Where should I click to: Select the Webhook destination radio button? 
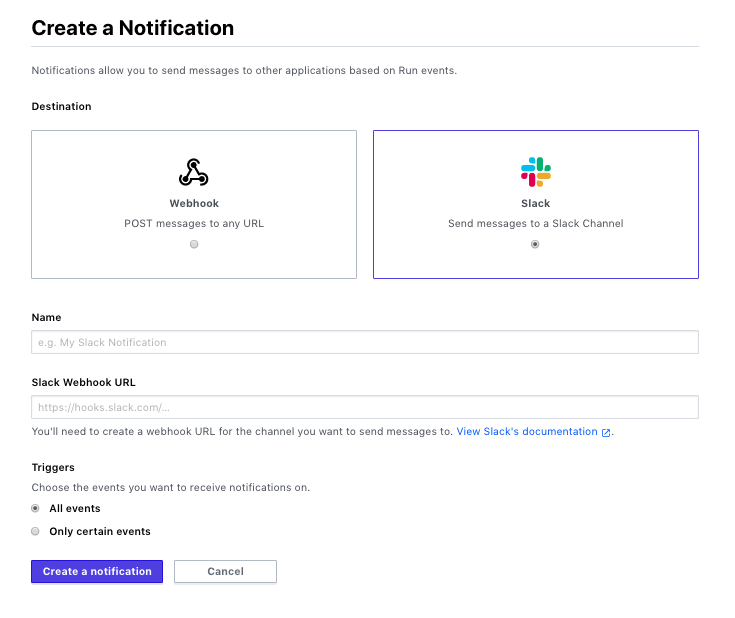coord(194,244)
